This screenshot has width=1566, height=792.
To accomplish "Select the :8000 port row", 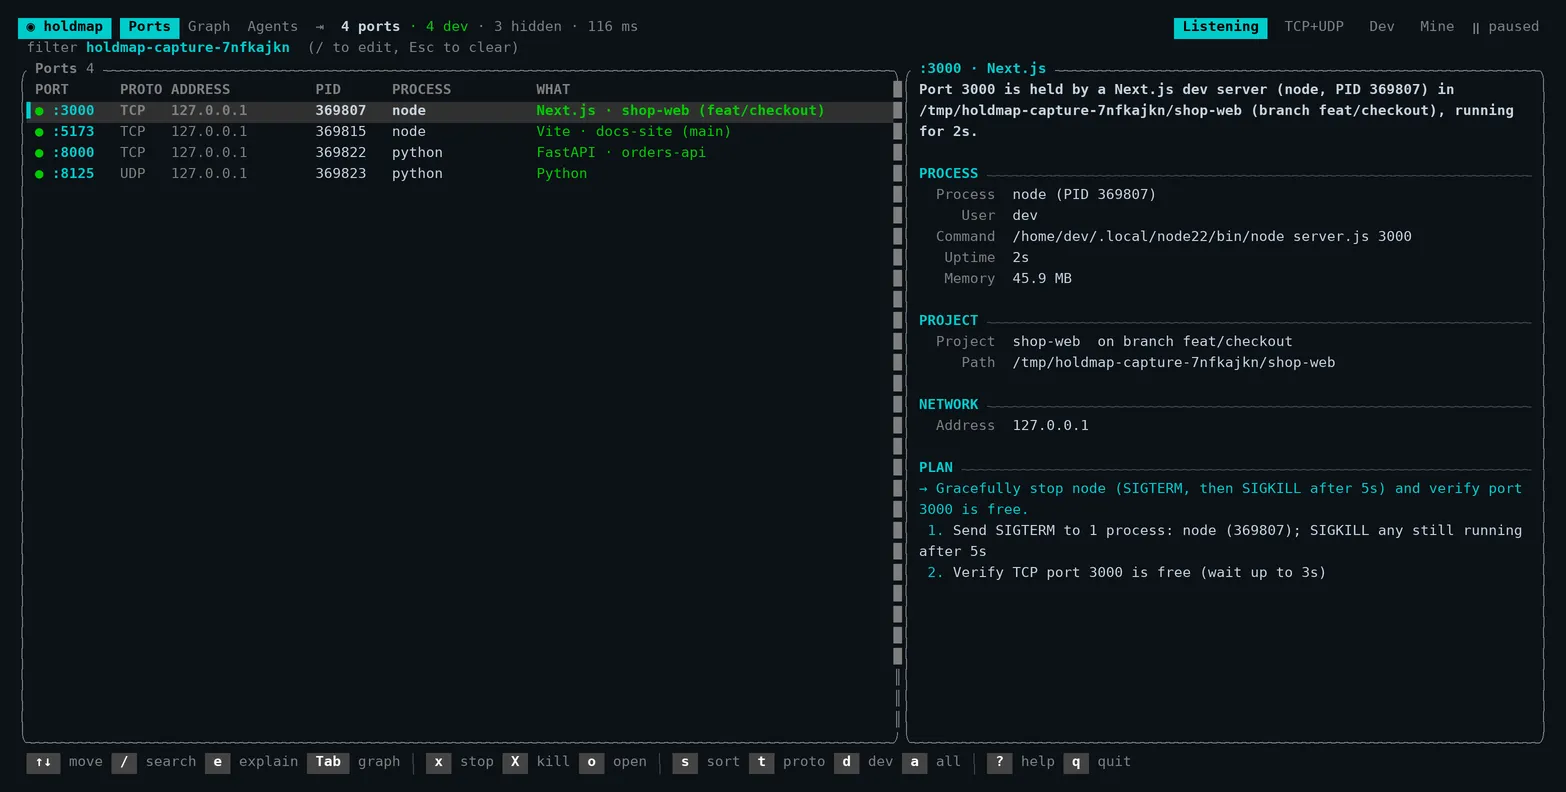I will click(460, 153).
